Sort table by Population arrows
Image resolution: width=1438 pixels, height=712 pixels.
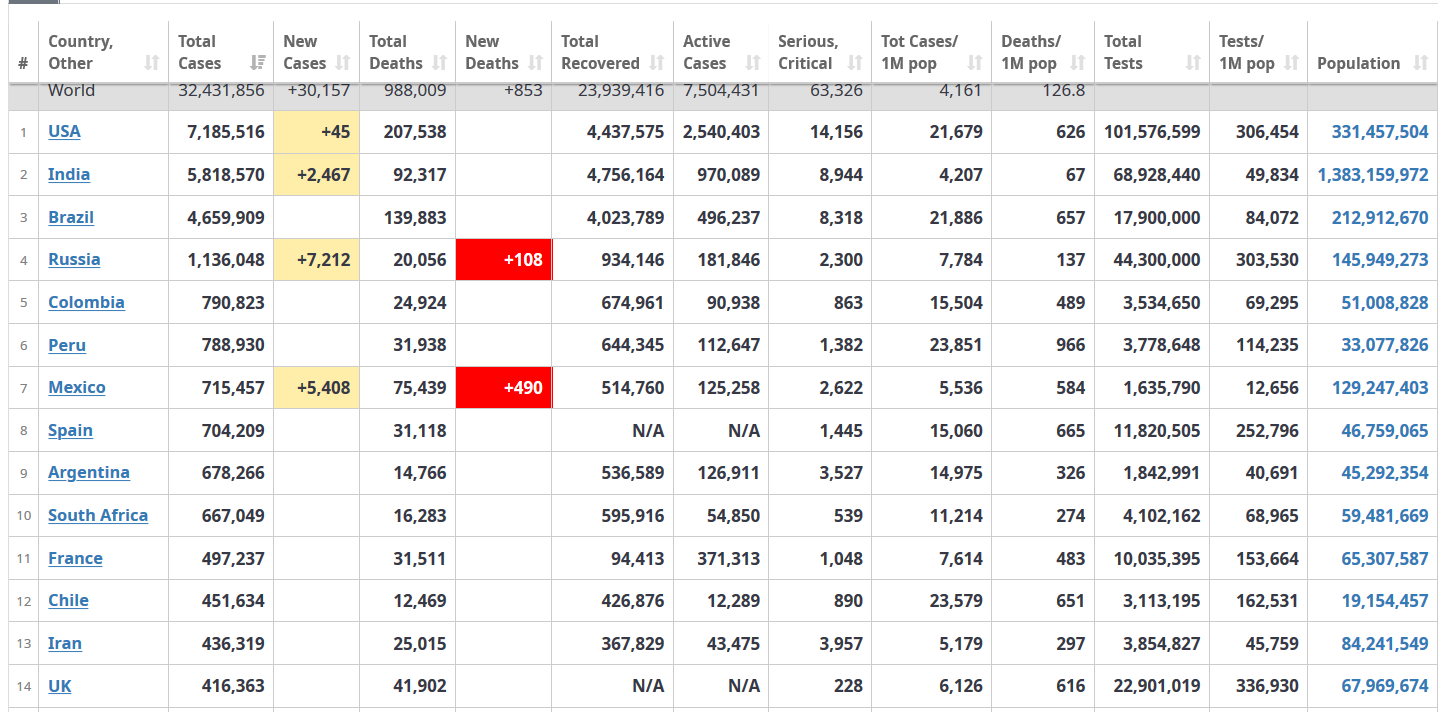(1421, 63)
